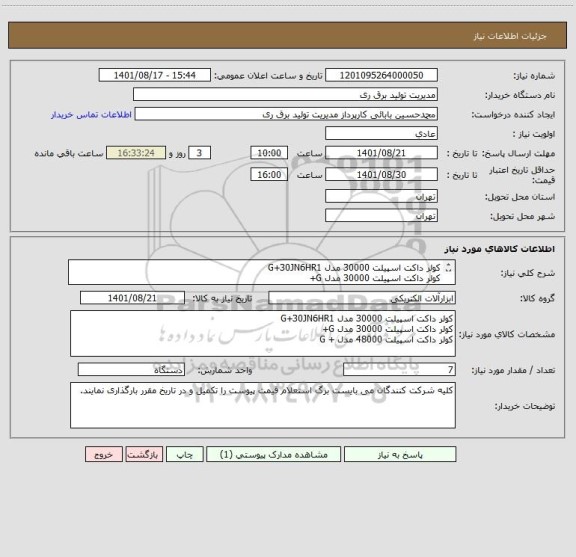The width and height of the screenshot is (576, 557).
Task: Click the تعداد / مقدار مورد نیاز label
Action: tap(513, 370)
